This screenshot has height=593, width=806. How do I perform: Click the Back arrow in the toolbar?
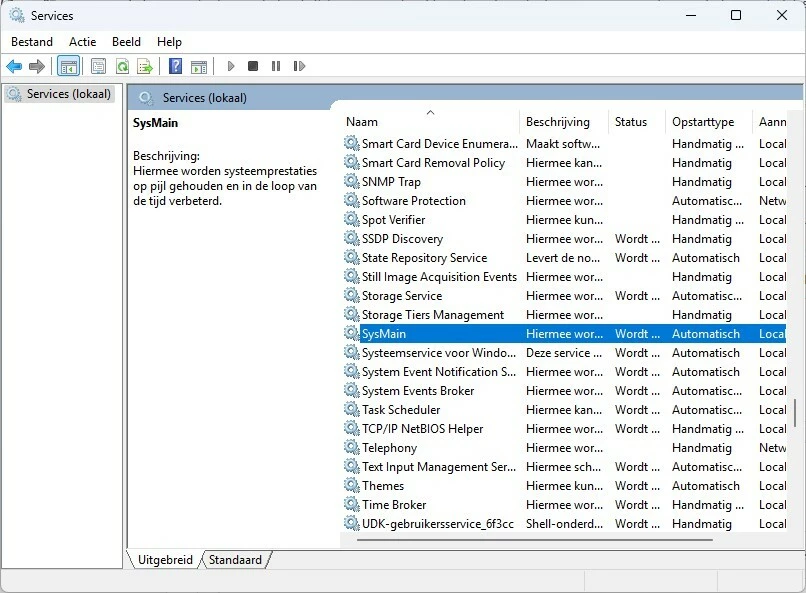[14, 67]
